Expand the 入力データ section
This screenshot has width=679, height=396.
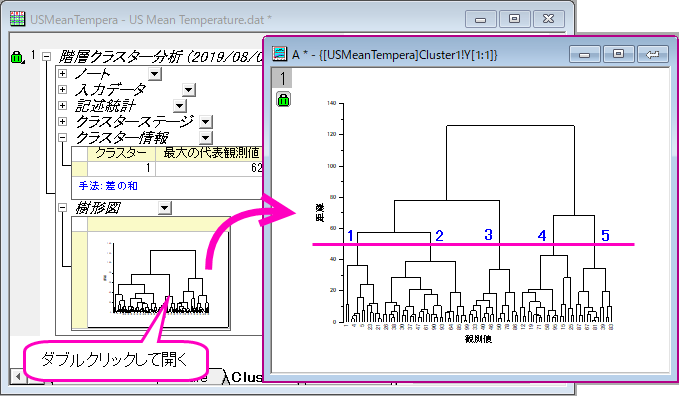(62, 90)
